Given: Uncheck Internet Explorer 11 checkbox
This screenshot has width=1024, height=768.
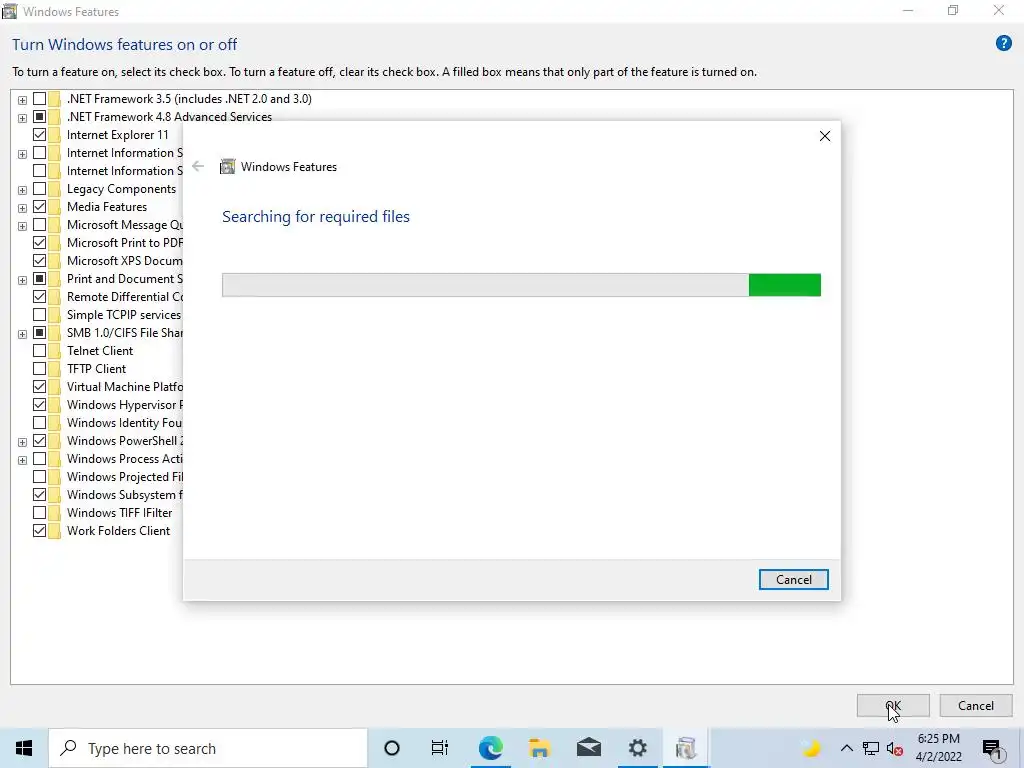Looking at the screenshot, I should click(39, 135).
